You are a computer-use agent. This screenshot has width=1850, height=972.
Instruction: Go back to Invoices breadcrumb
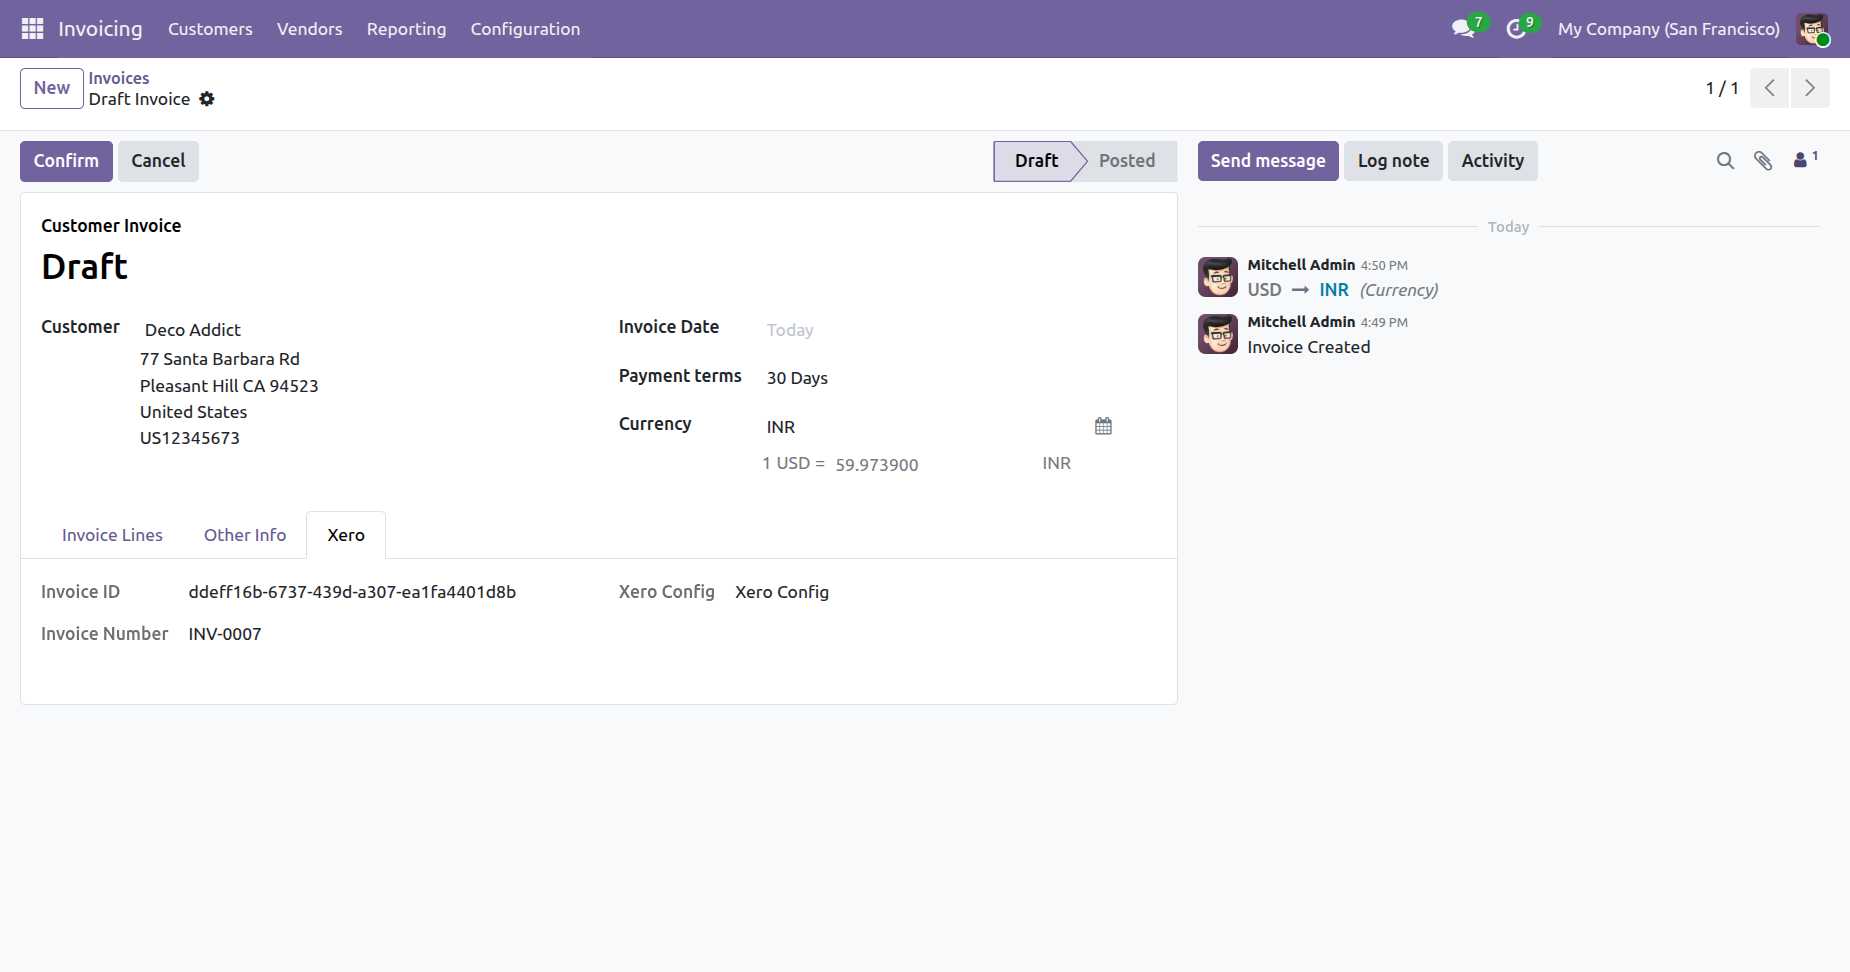(119, 78)
